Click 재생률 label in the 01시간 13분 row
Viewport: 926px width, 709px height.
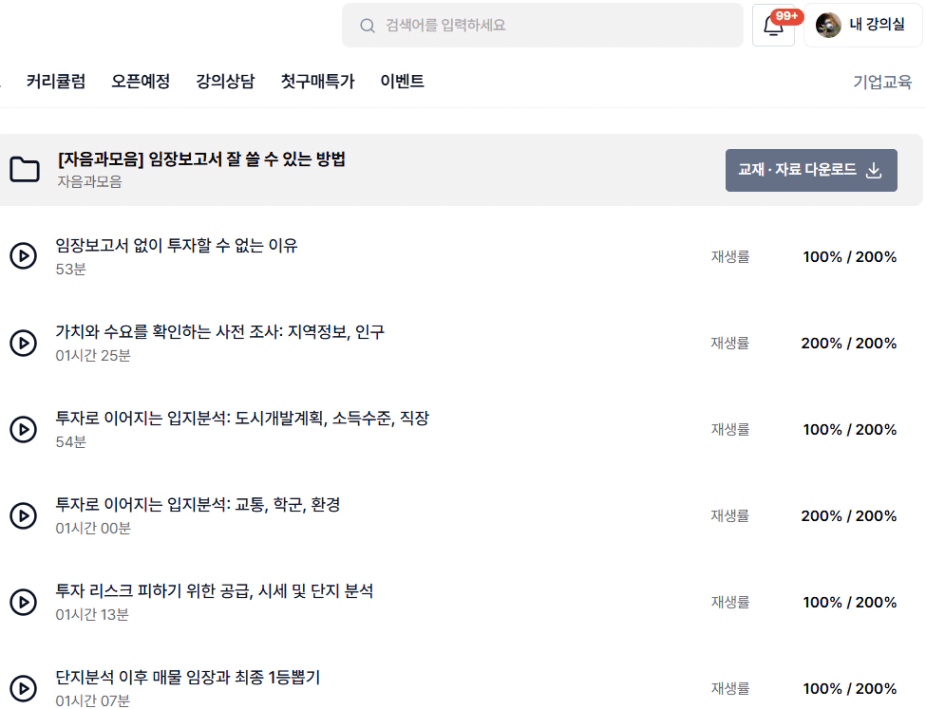[730, 602]
